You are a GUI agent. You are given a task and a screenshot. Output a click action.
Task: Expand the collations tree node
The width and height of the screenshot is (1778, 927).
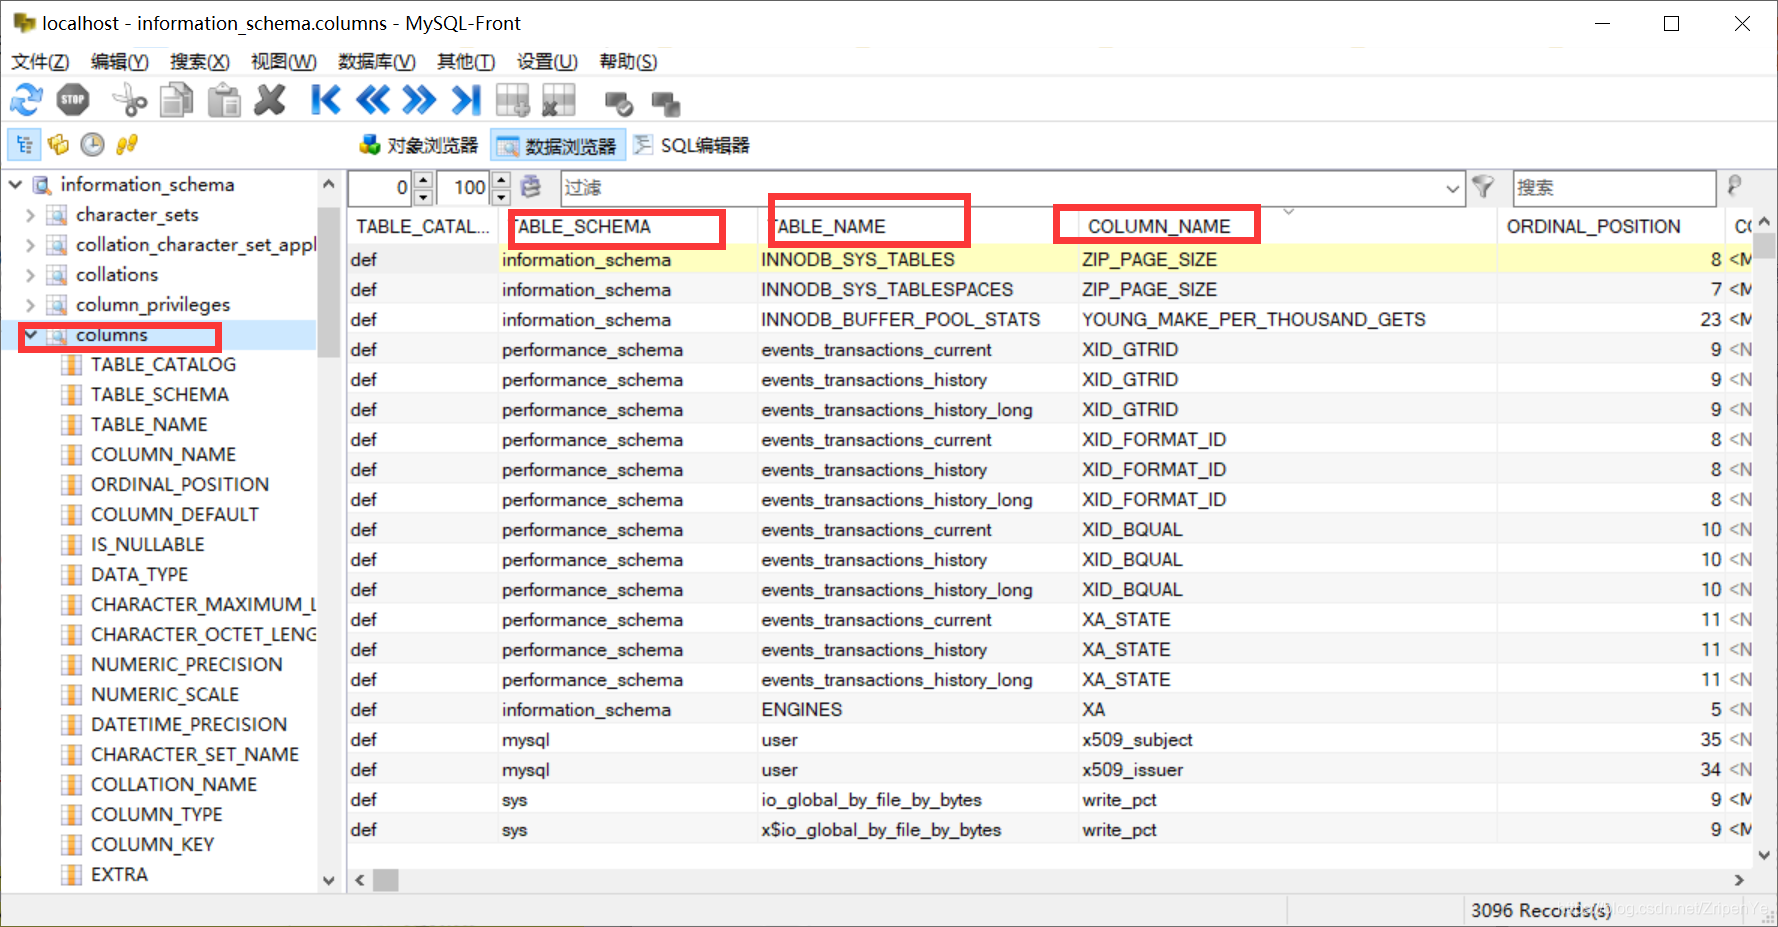point(30,275)
